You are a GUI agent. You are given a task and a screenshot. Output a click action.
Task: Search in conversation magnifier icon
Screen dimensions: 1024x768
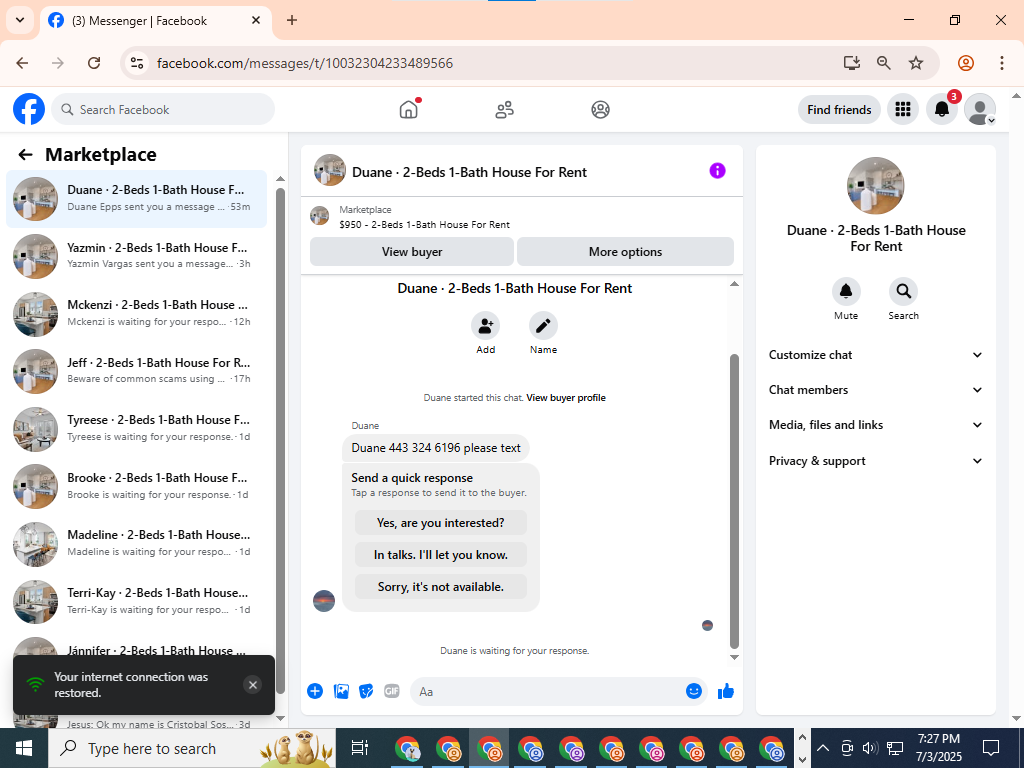pyautogui.click(x=903, y=291)
